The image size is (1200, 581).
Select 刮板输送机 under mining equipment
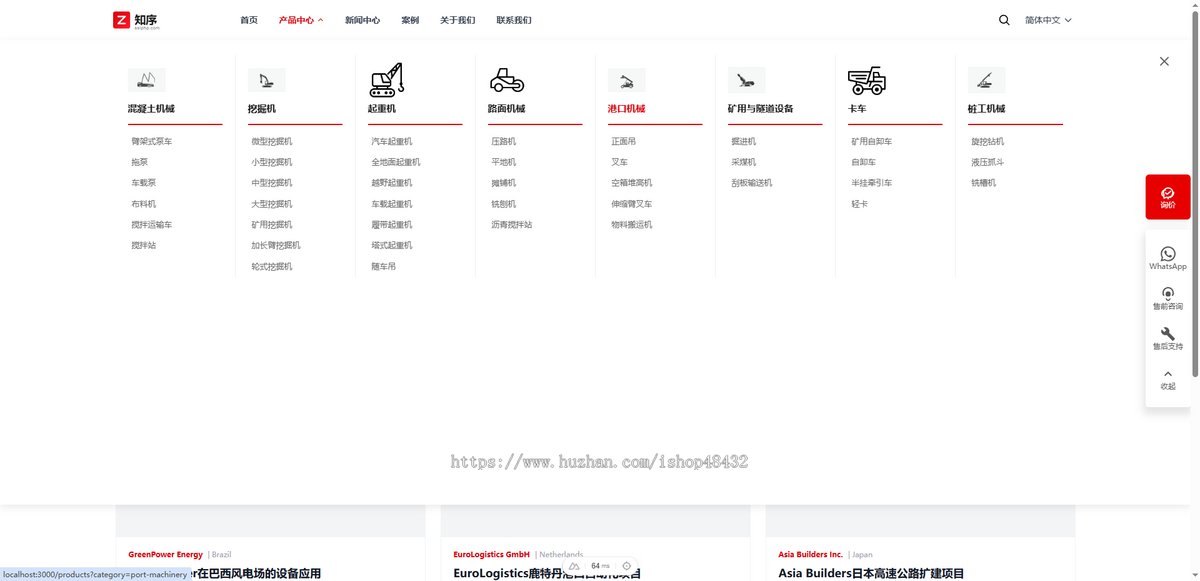752,183
